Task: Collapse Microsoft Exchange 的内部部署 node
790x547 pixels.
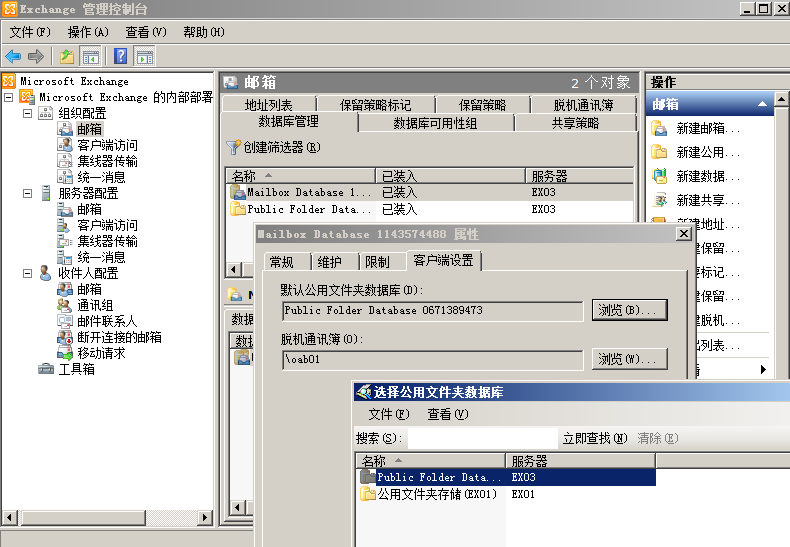Action: [x=9, y=97]
